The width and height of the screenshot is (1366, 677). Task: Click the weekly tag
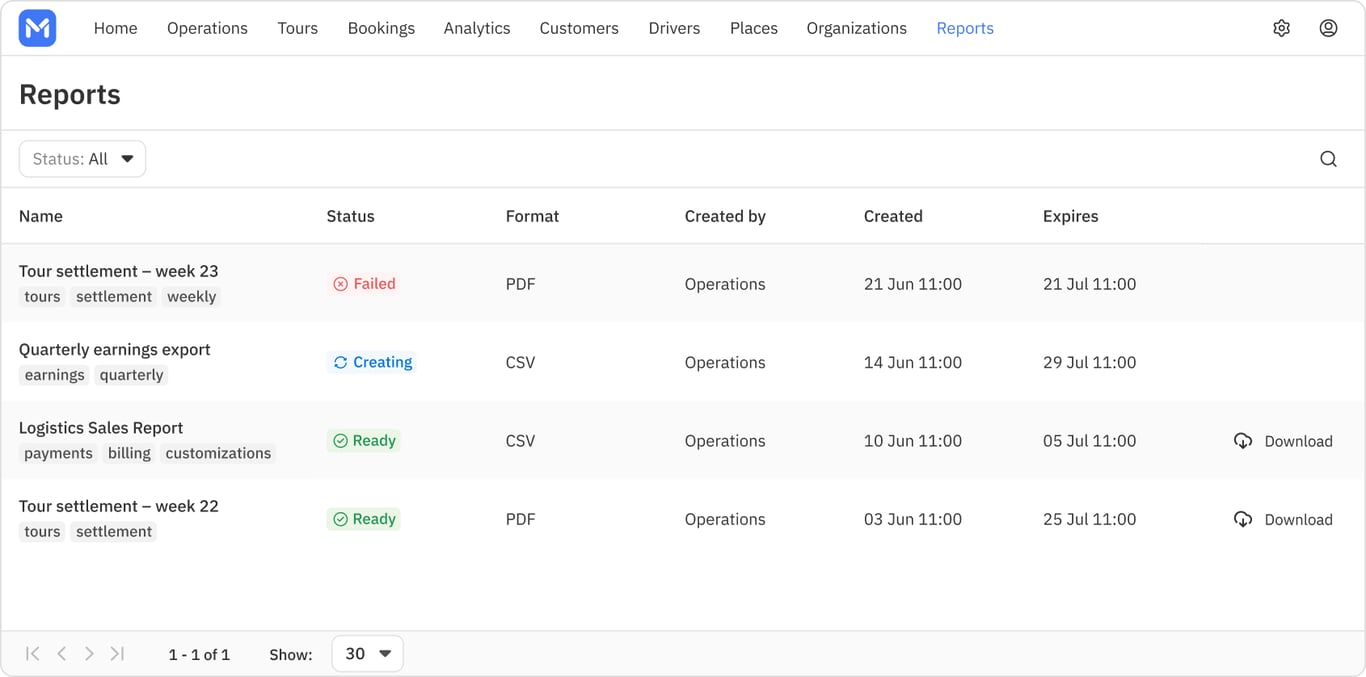[x=192, y=297]
